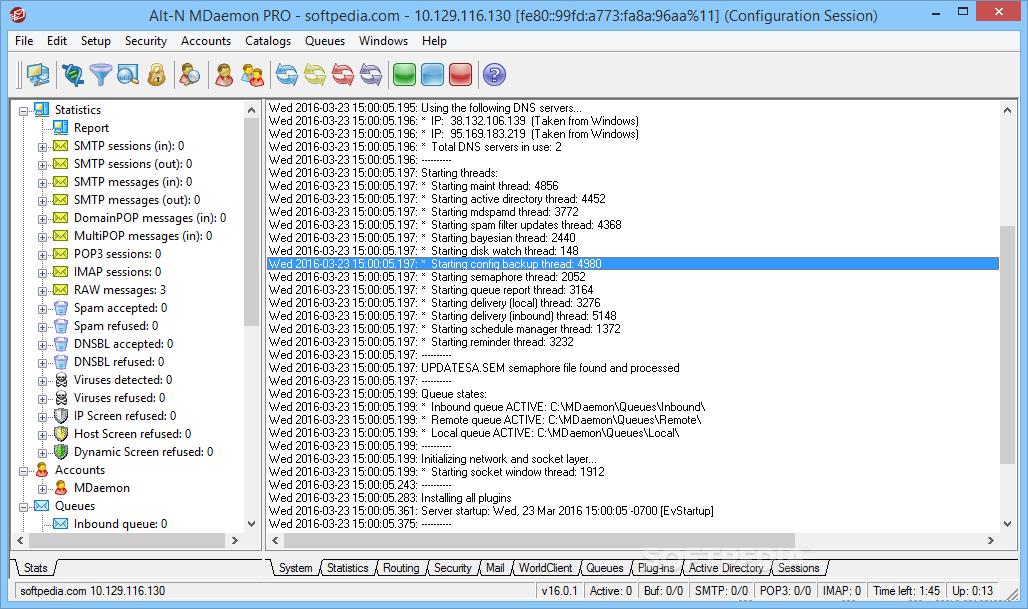Select the IMAP sessions: 0 tree row
This screenshot has height=609, width=1028.
tap(117, 271)
